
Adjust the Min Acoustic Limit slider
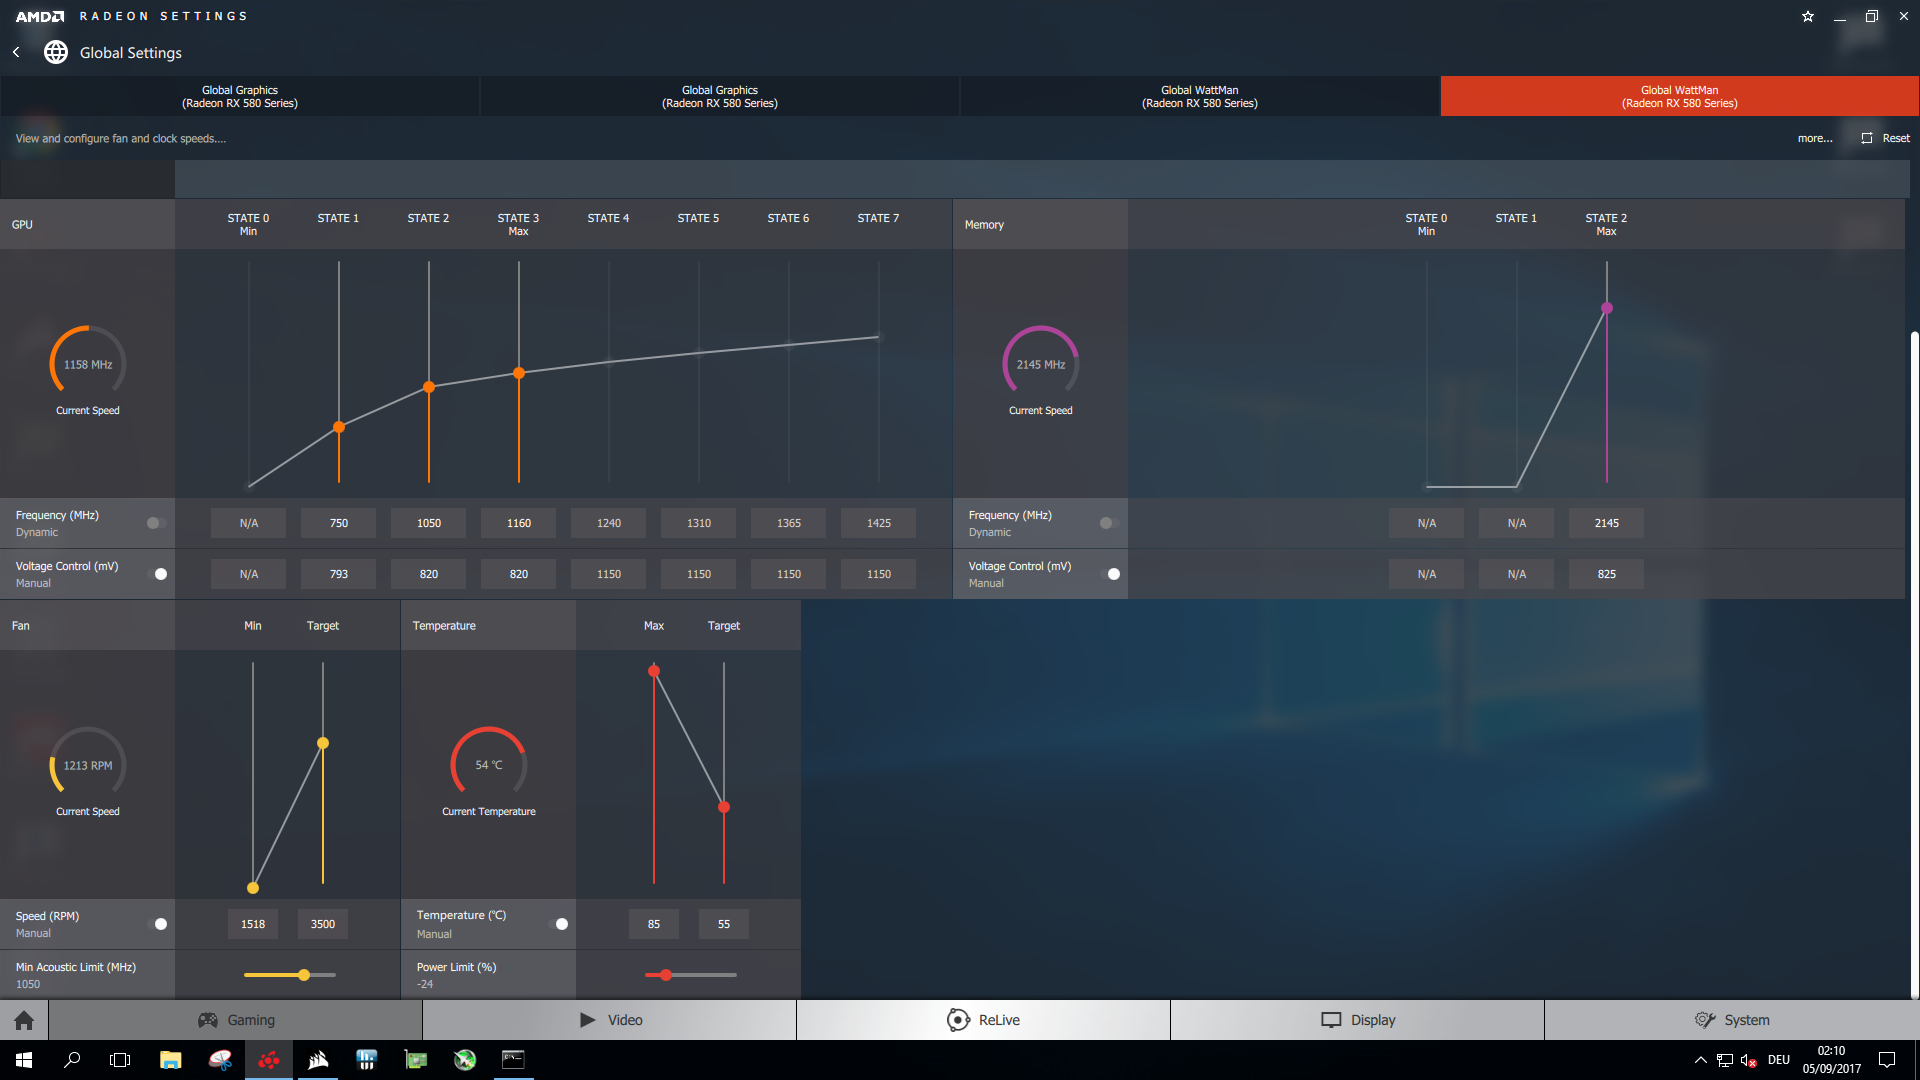[x=290, y=975]
